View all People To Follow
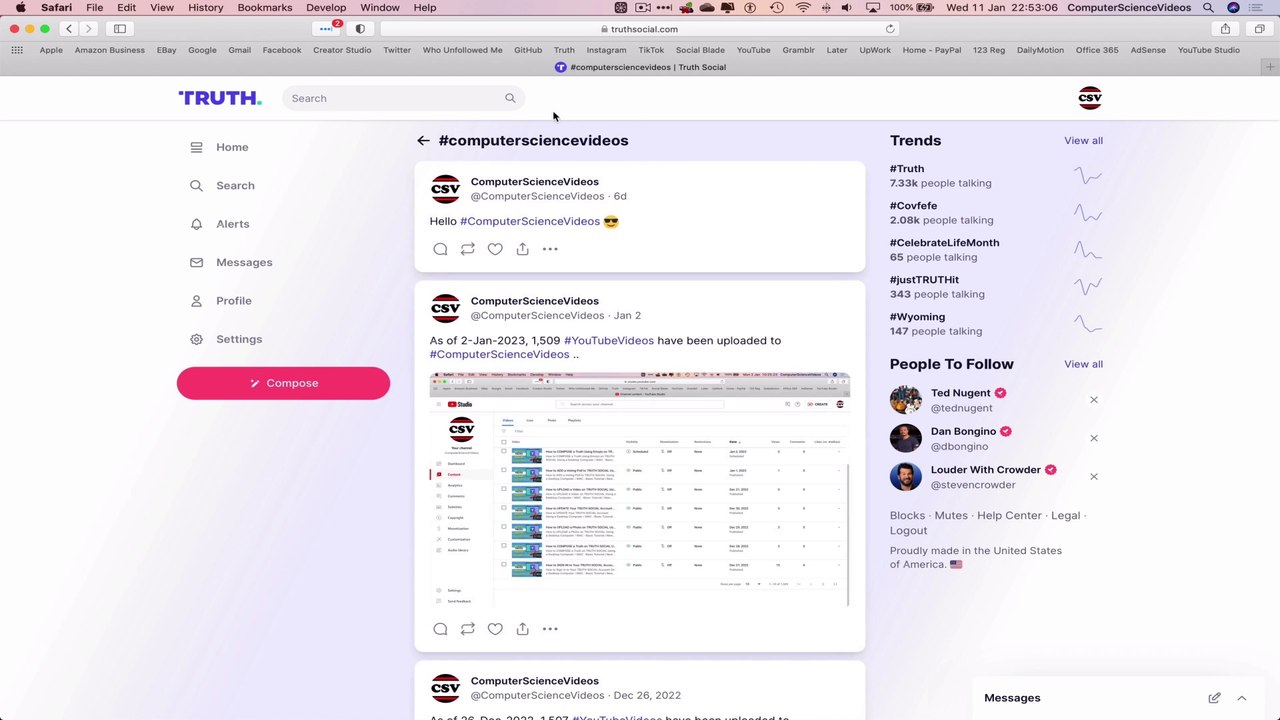1280x720 pixels. pos(1083,364)
